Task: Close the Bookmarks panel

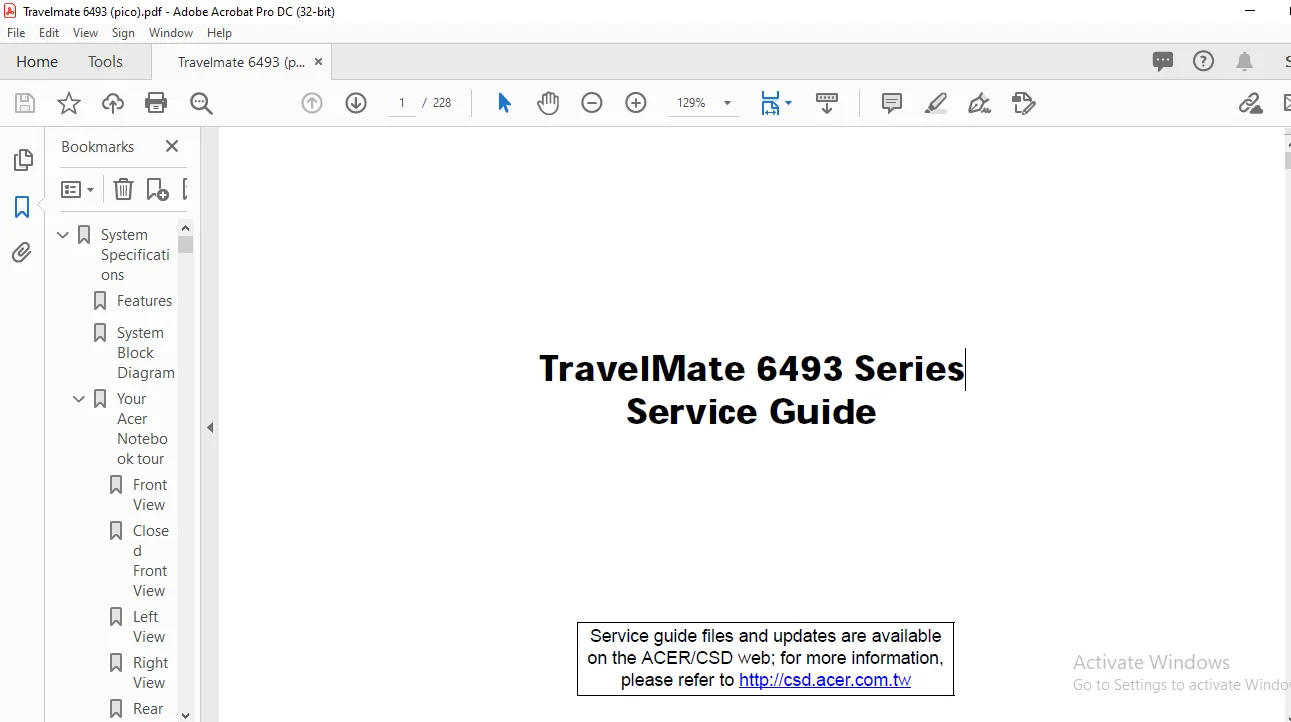Action: (x=172, y=146)
